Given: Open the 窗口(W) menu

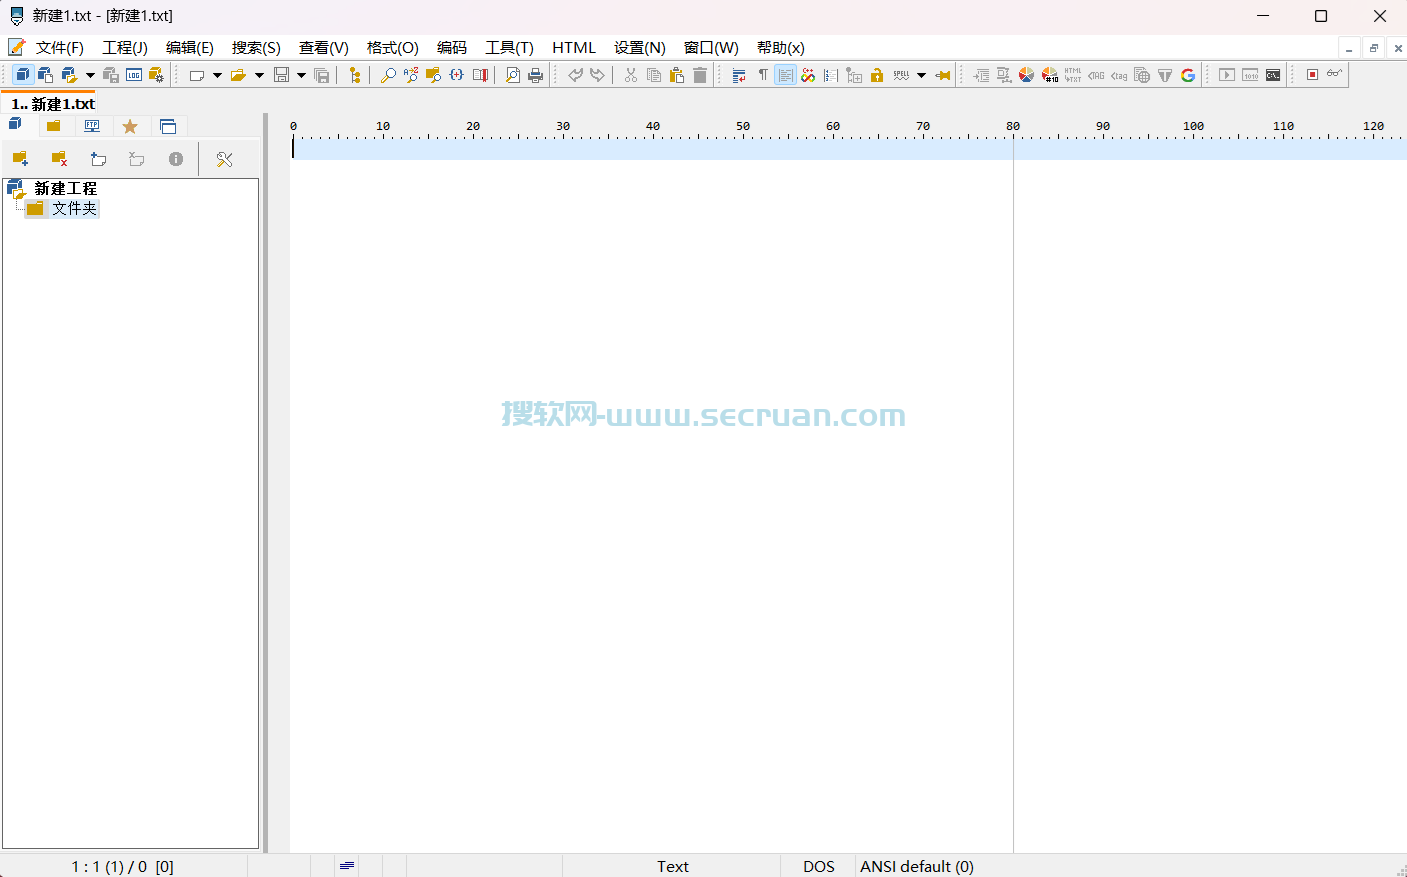Looking at the screenshot, I should [711, 47].
